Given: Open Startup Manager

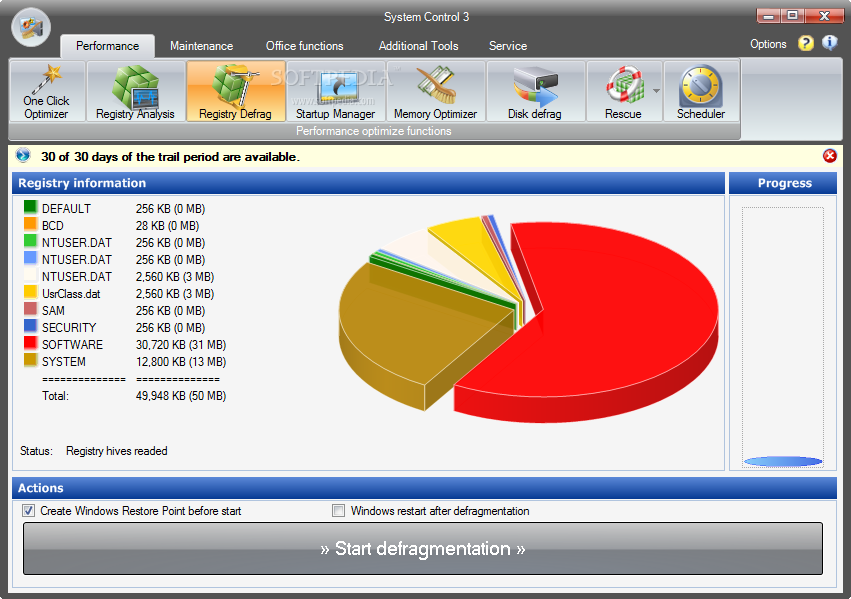Looking at the screenshot, I should point(335,91).
